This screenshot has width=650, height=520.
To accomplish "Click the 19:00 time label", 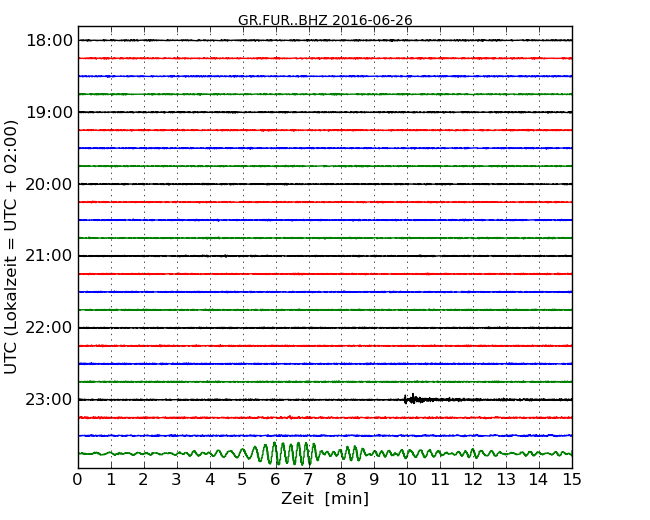I will [x=49, y=112].
